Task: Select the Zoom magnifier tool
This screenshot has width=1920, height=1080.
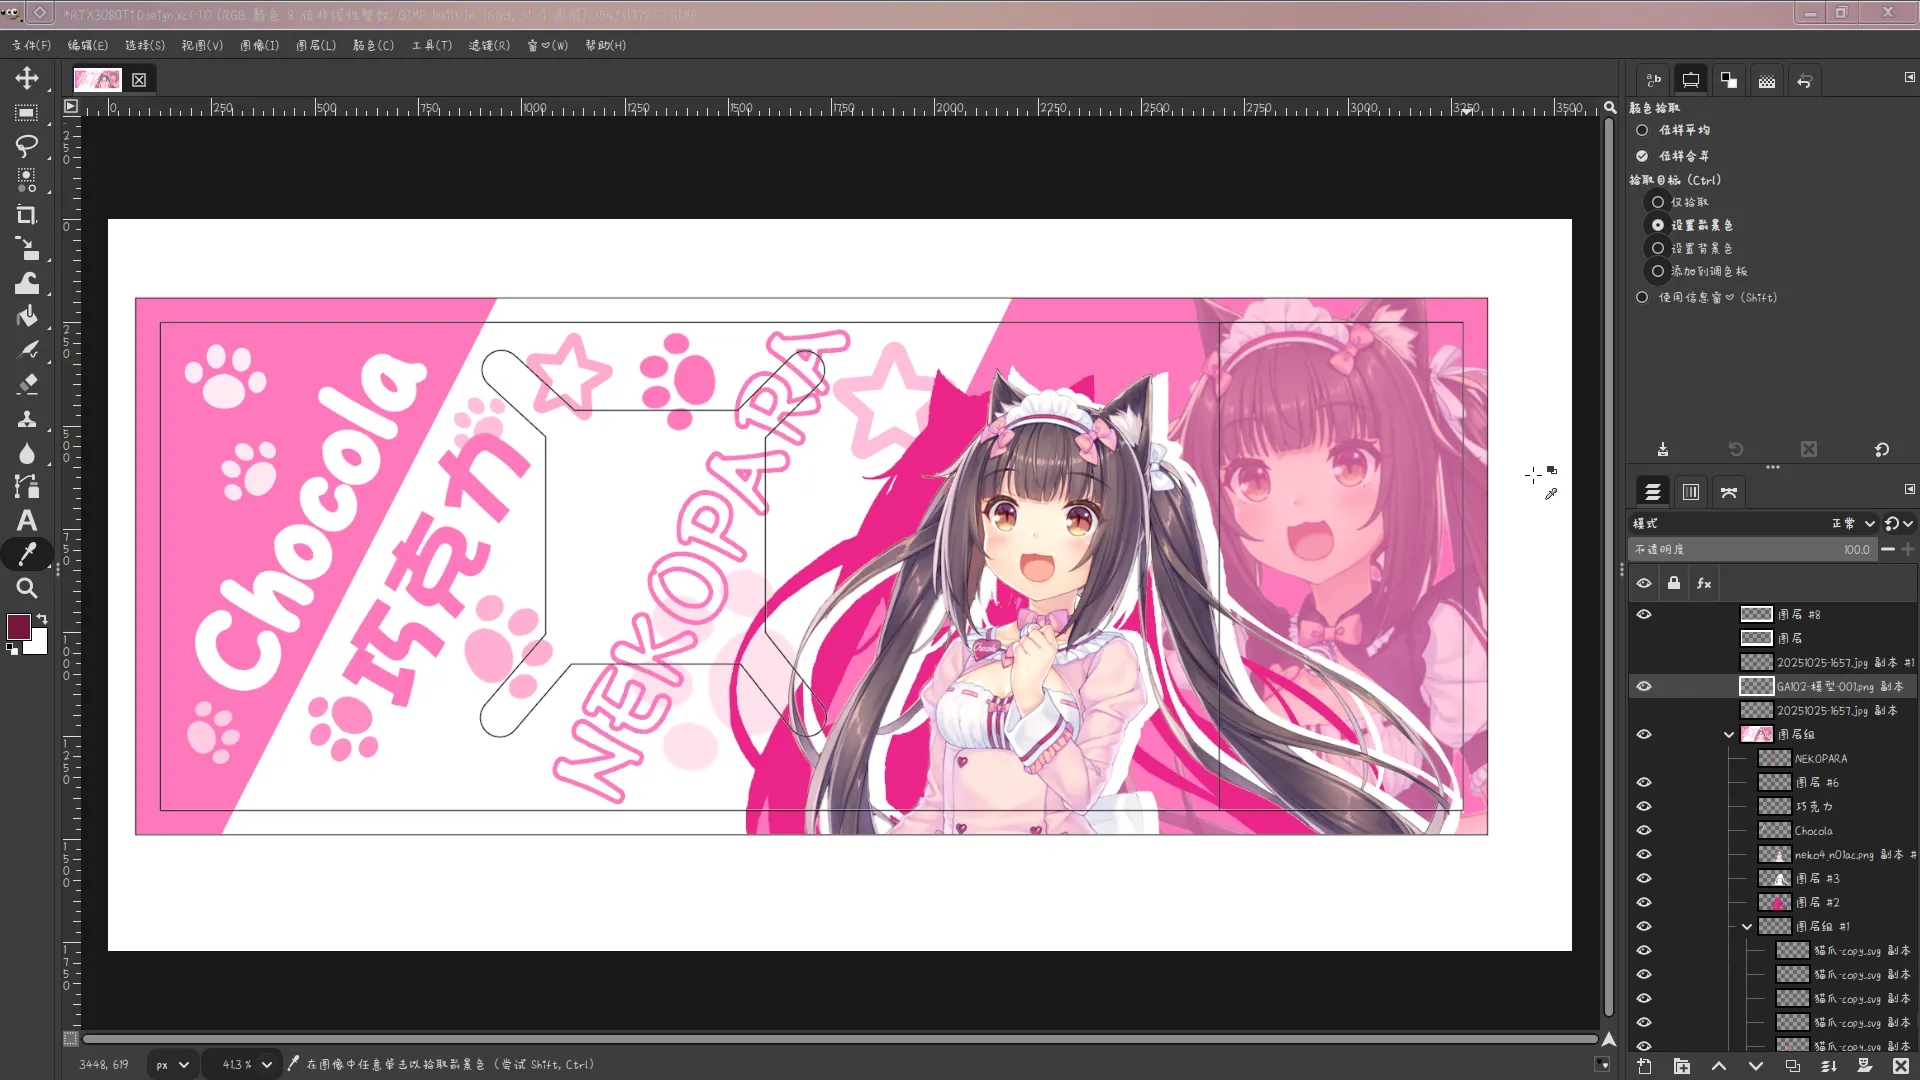Action: tap(27, 588)
